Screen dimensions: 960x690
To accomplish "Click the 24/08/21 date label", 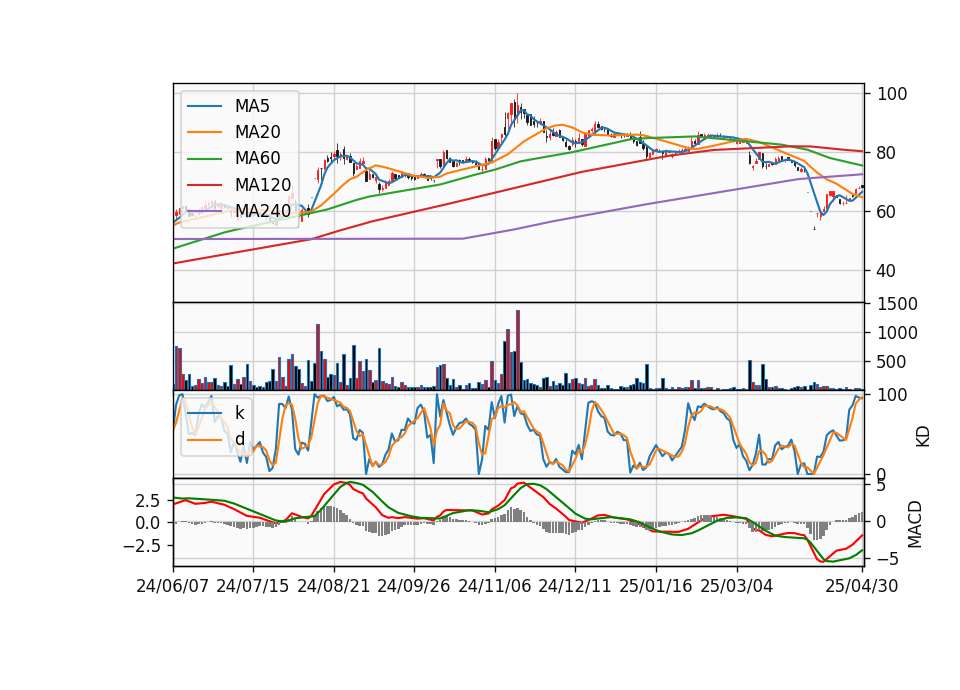I will 334,586.
